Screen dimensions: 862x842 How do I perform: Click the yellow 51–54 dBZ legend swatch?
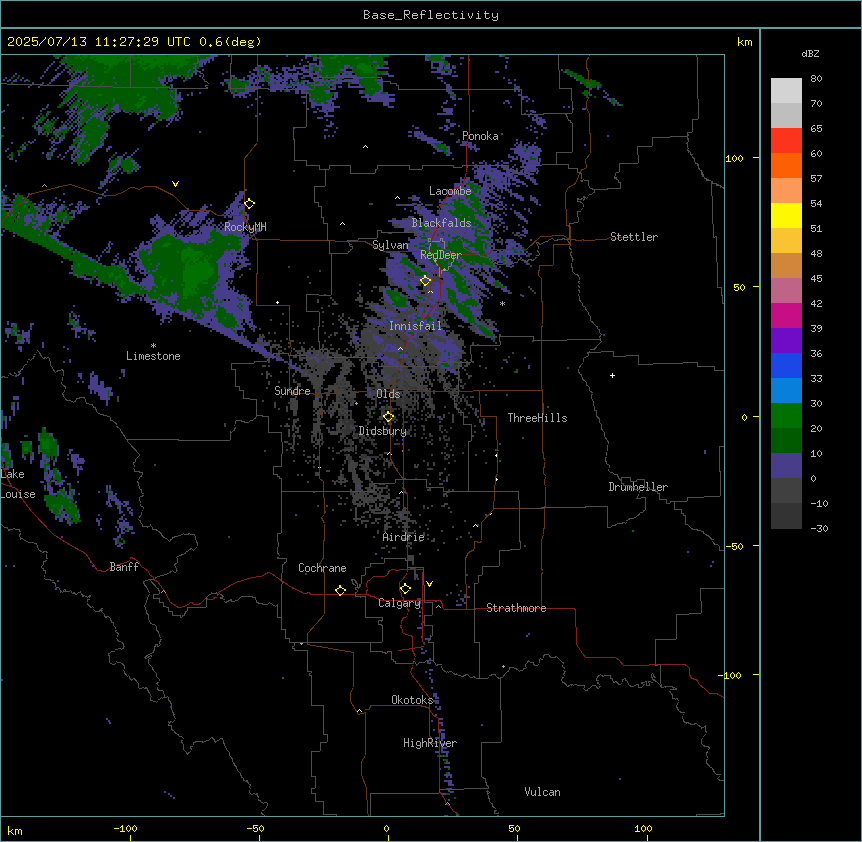[786, 215]
